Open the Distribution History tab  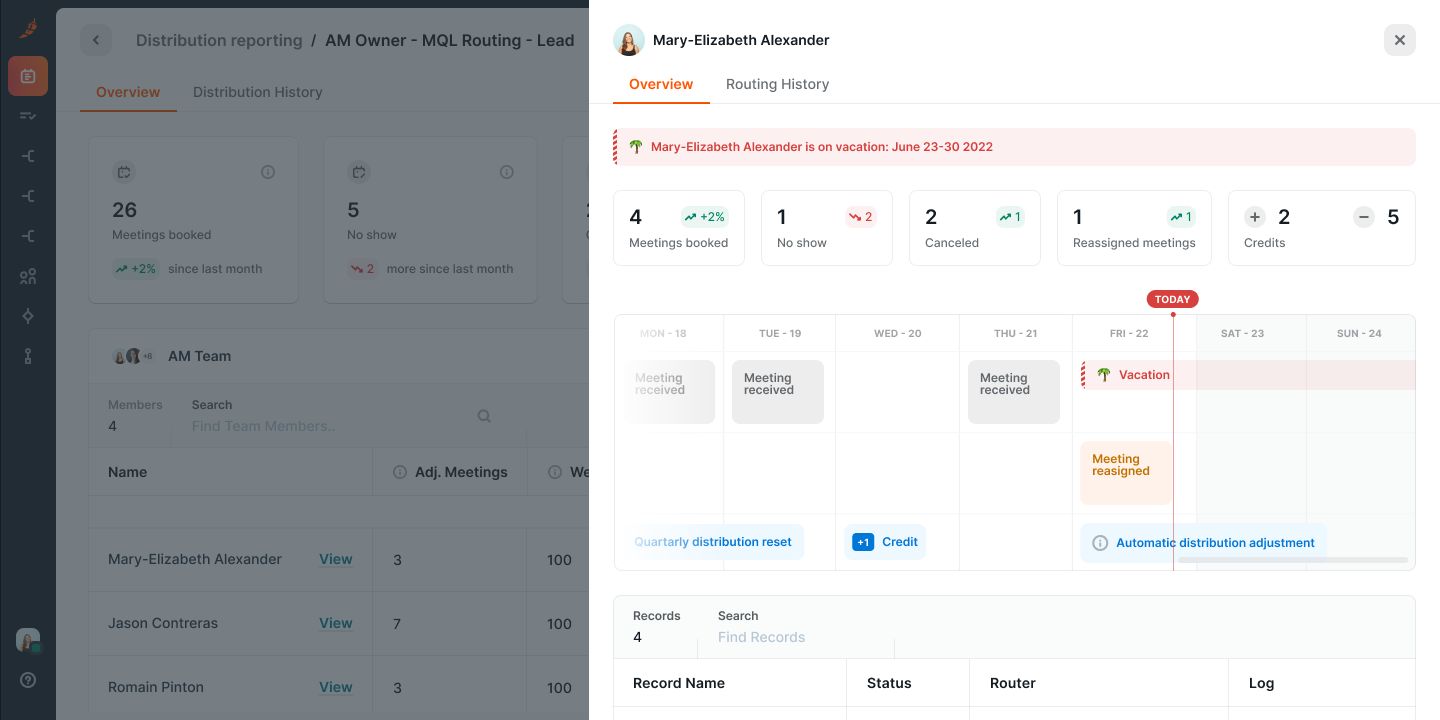click(x=257, y=91)
